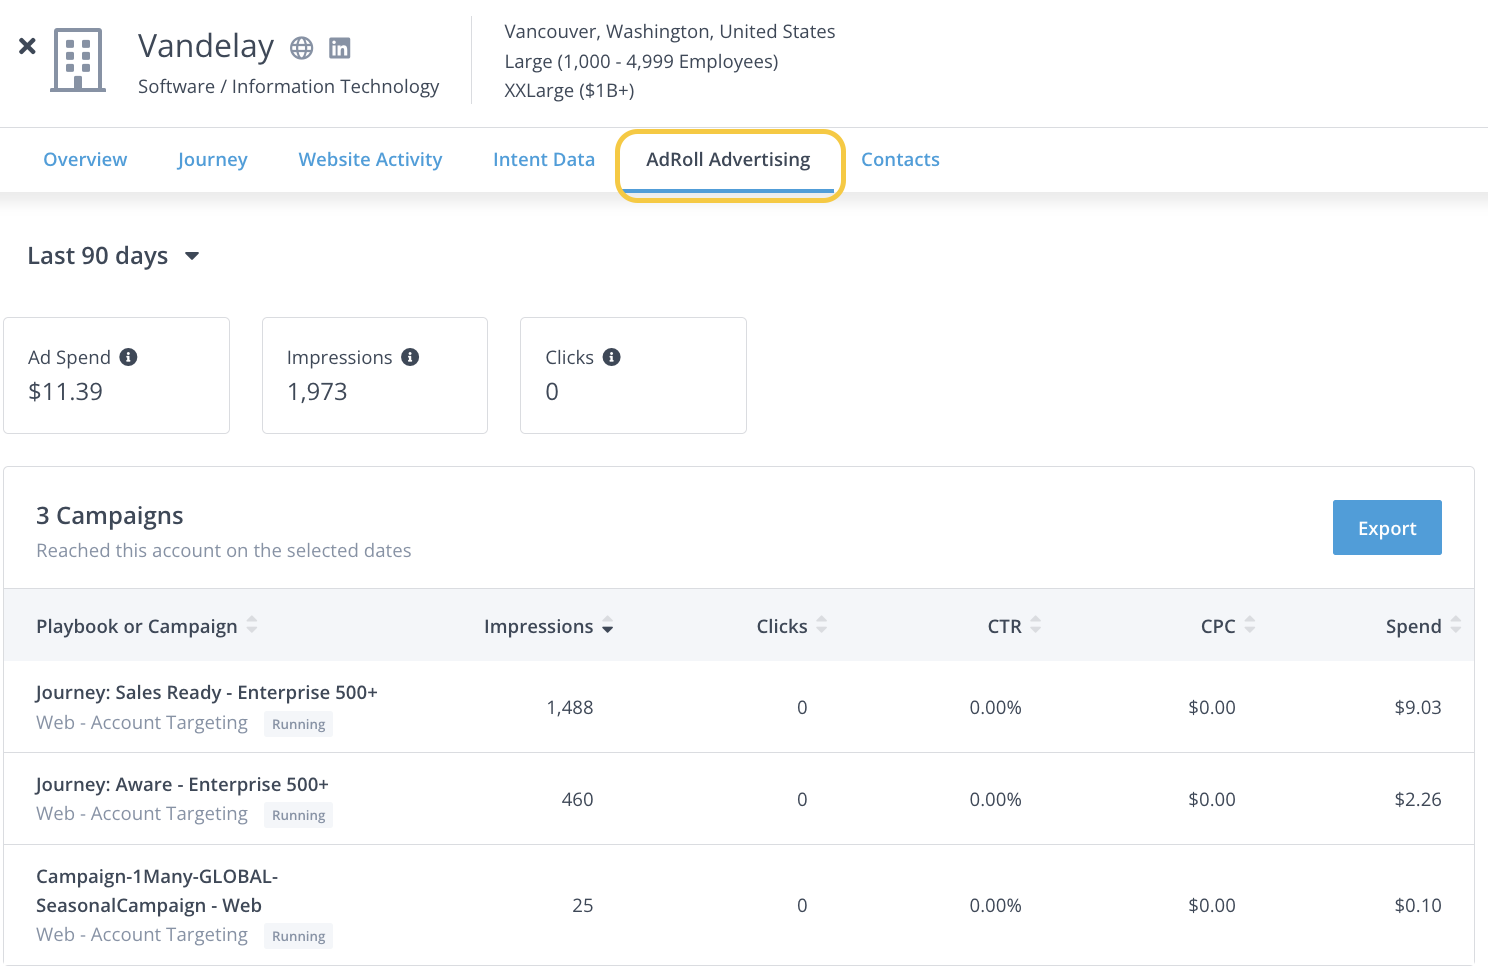Click the Clicks info icon
Screen dimensions: 1488x980
point(612,357)
